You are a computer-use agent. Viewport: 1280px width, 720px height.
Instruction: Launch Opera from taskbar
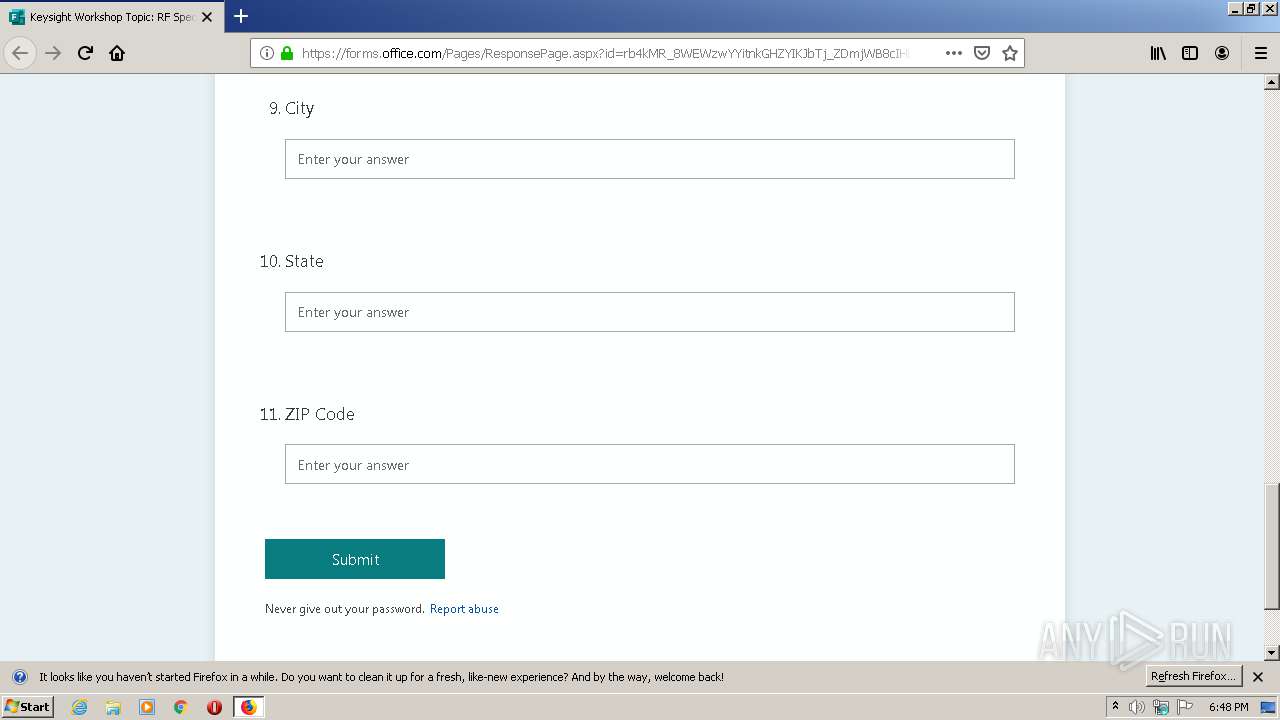[214, 707]
